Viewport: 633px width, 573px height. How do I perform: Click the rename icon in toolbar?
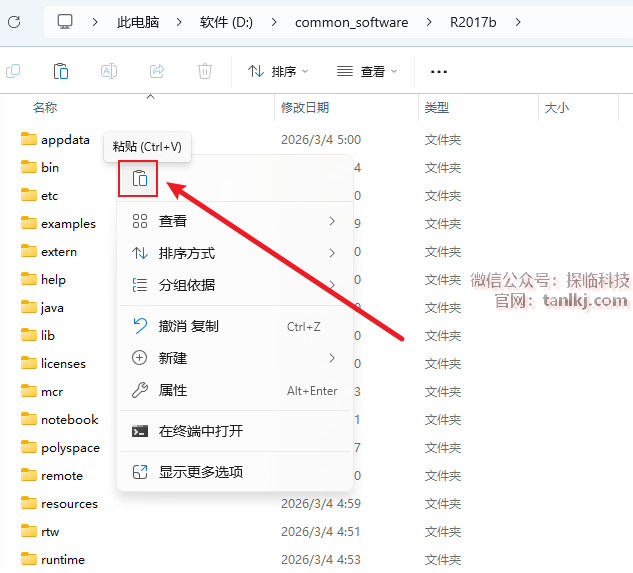109,71
